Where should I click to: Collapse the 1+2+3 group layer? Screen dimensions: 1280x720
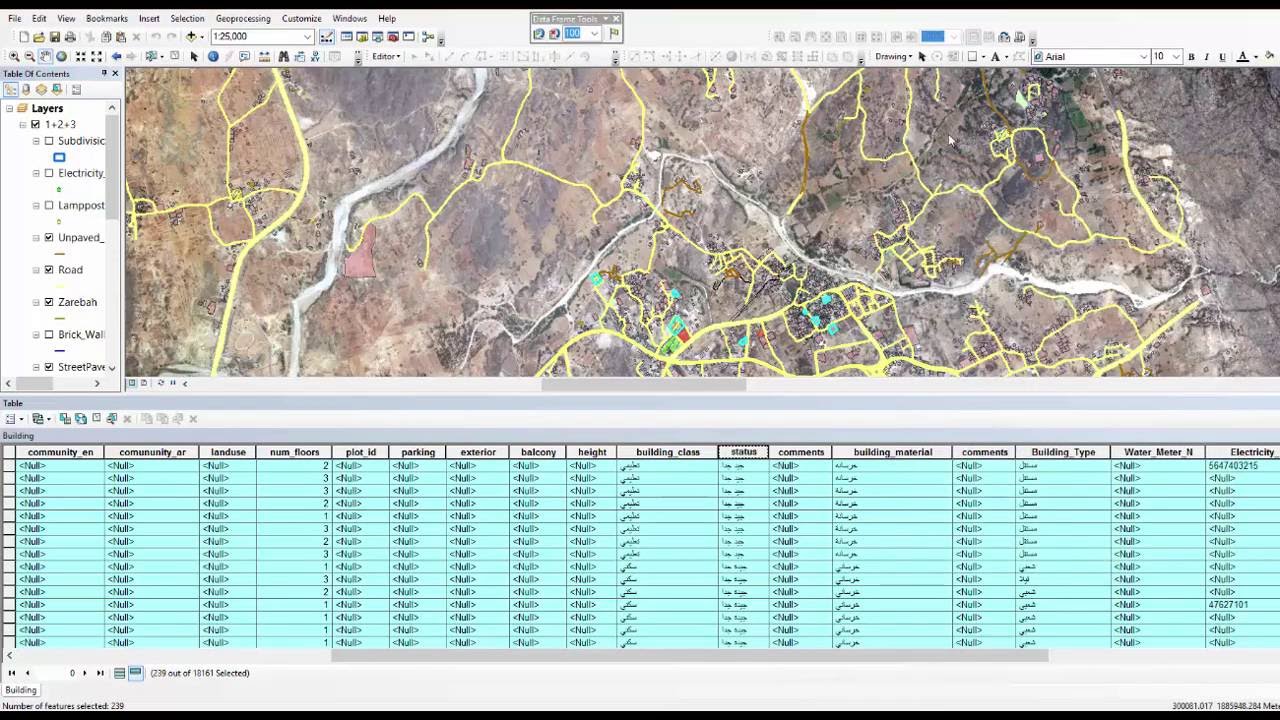23,125
